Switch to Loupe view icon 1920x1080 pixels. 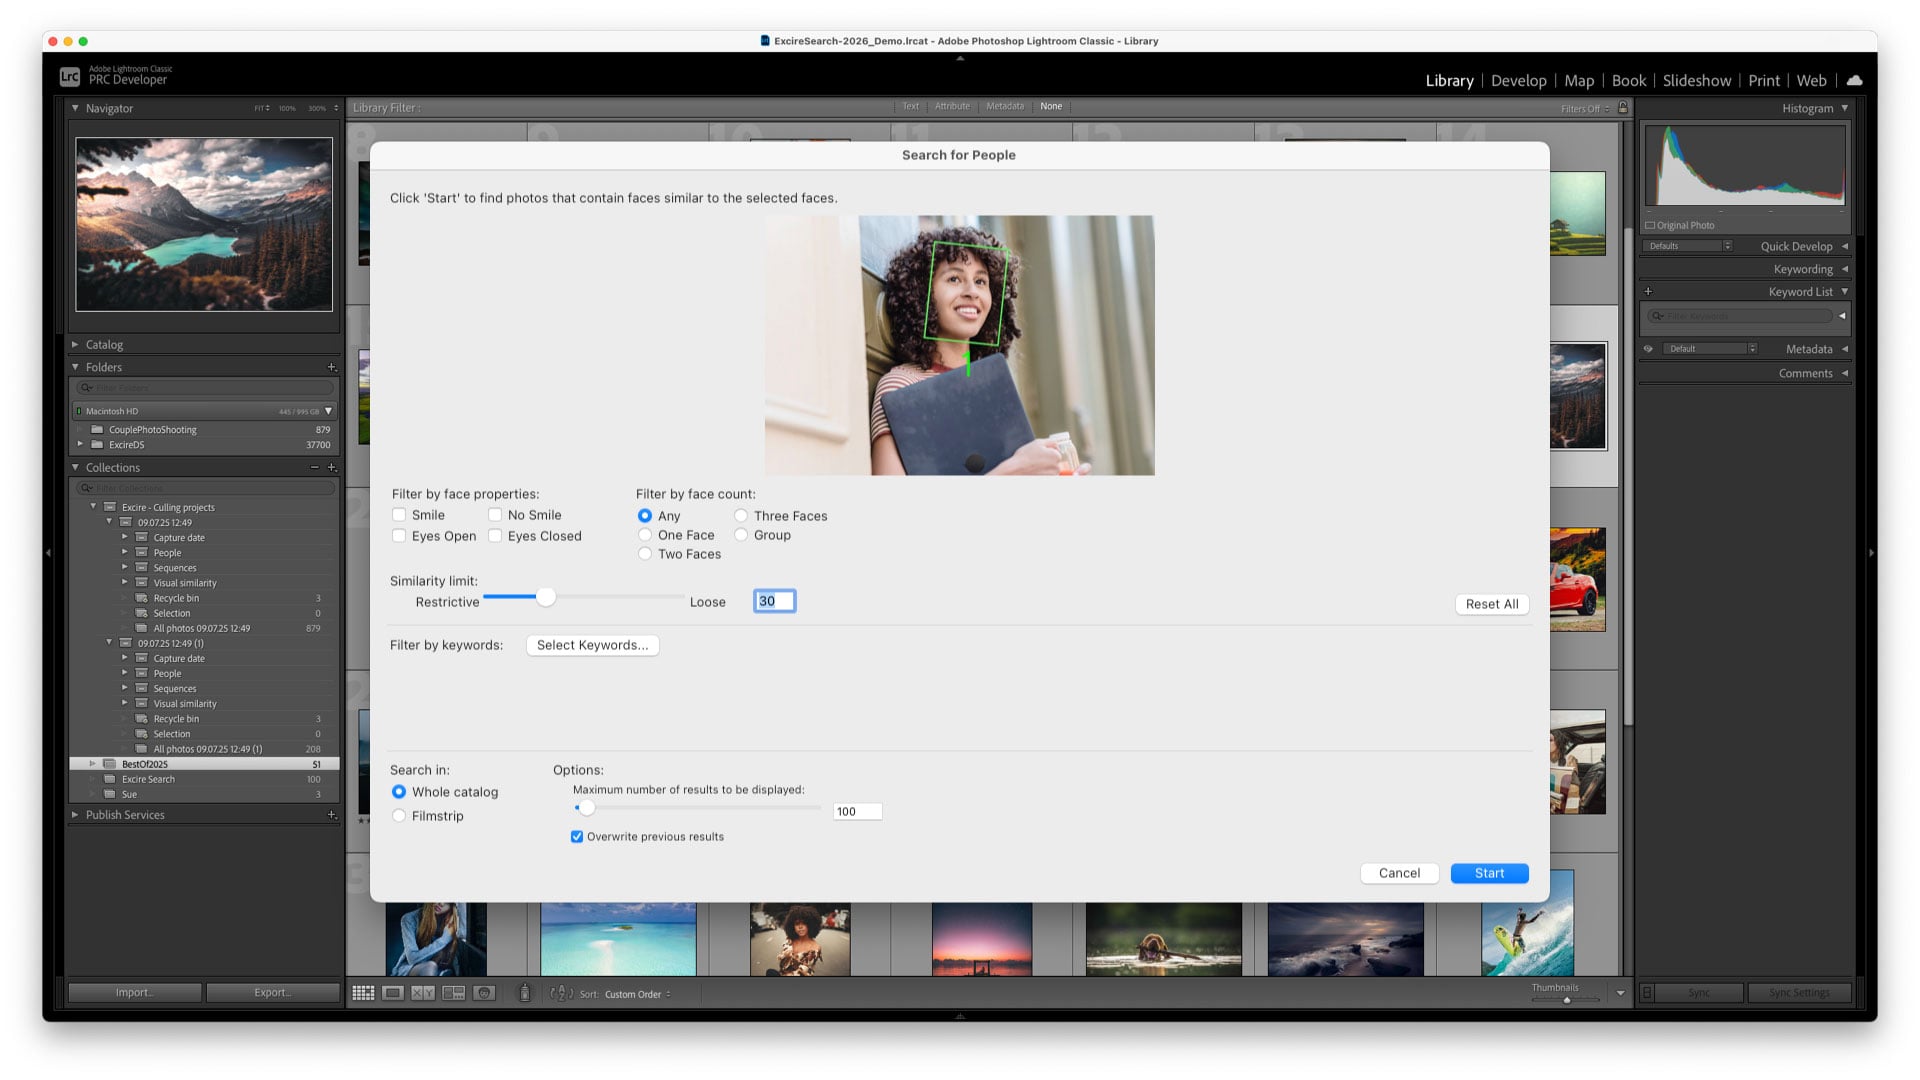pos(393,993)
